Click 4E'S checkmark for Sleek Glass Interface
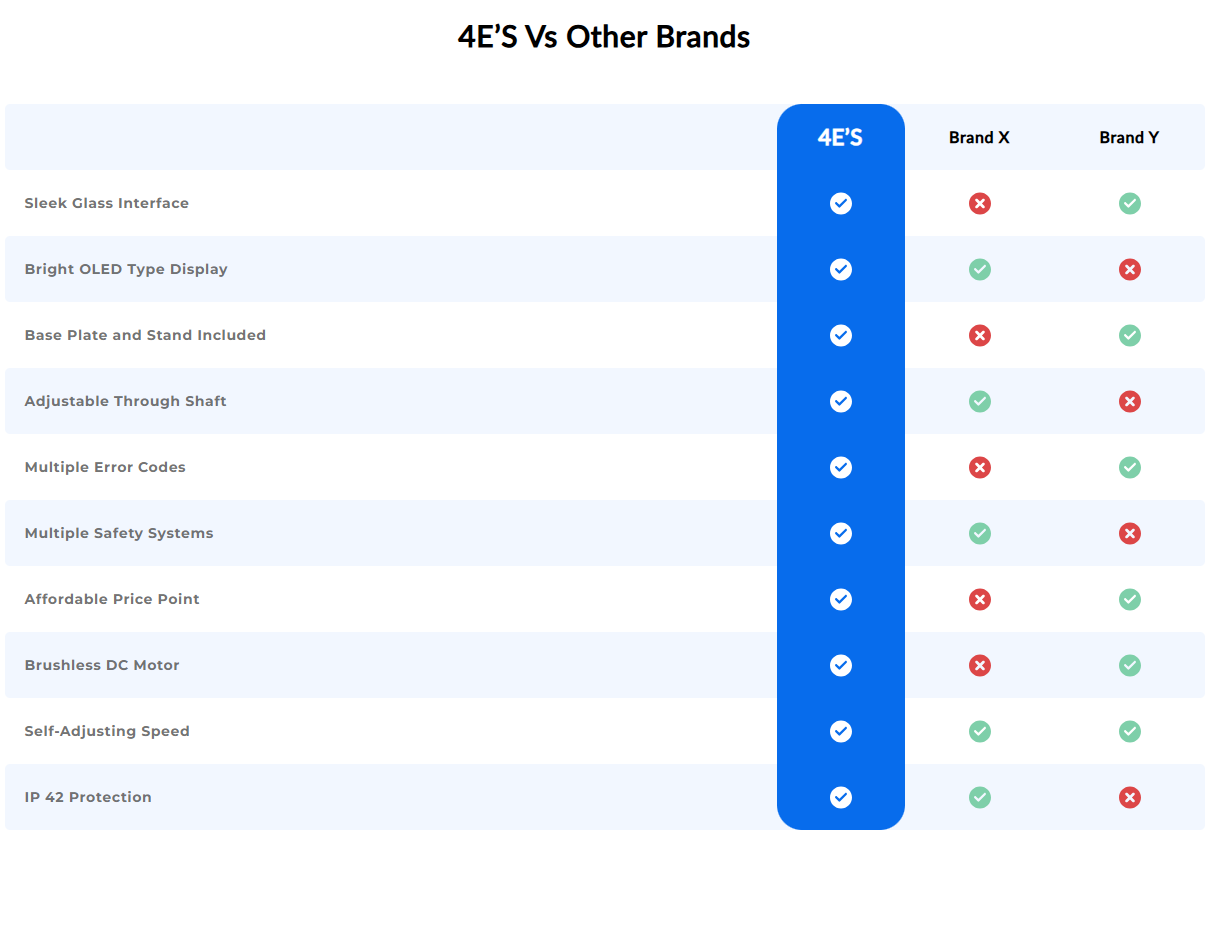Screen dimensions: 1228x940 pos(841,204)
